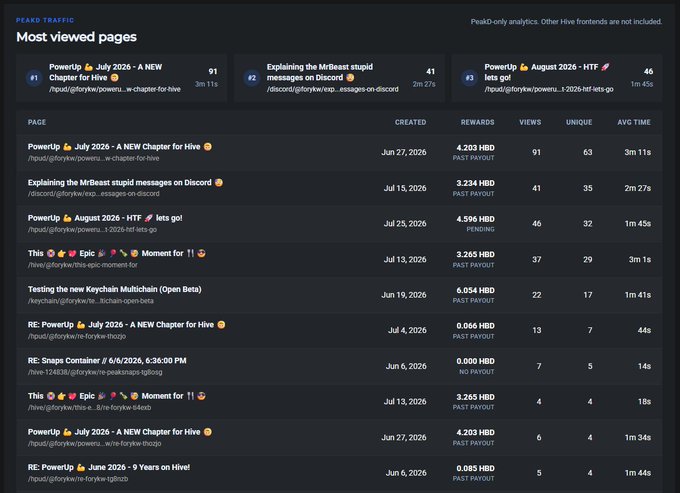Viewport: 680px width, 493px height.
Task: Click path '/keychain/@forykw/te...ltichain-open-beta'
Action: click(91, 301)
